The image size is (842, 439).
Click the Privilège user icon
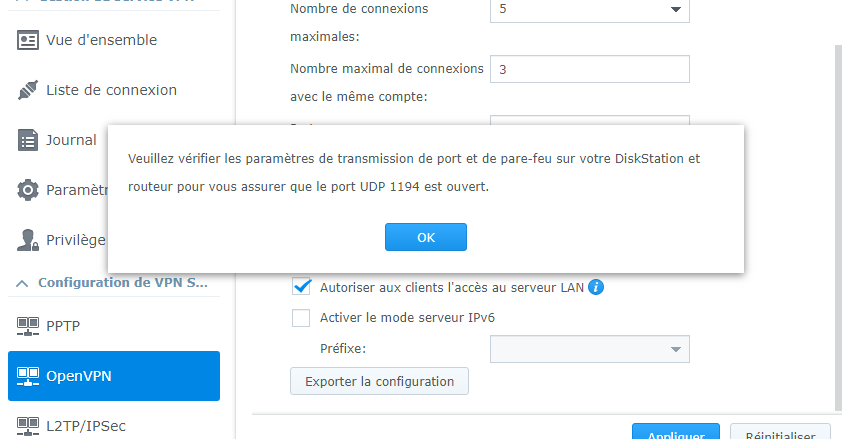pos(28,240)
